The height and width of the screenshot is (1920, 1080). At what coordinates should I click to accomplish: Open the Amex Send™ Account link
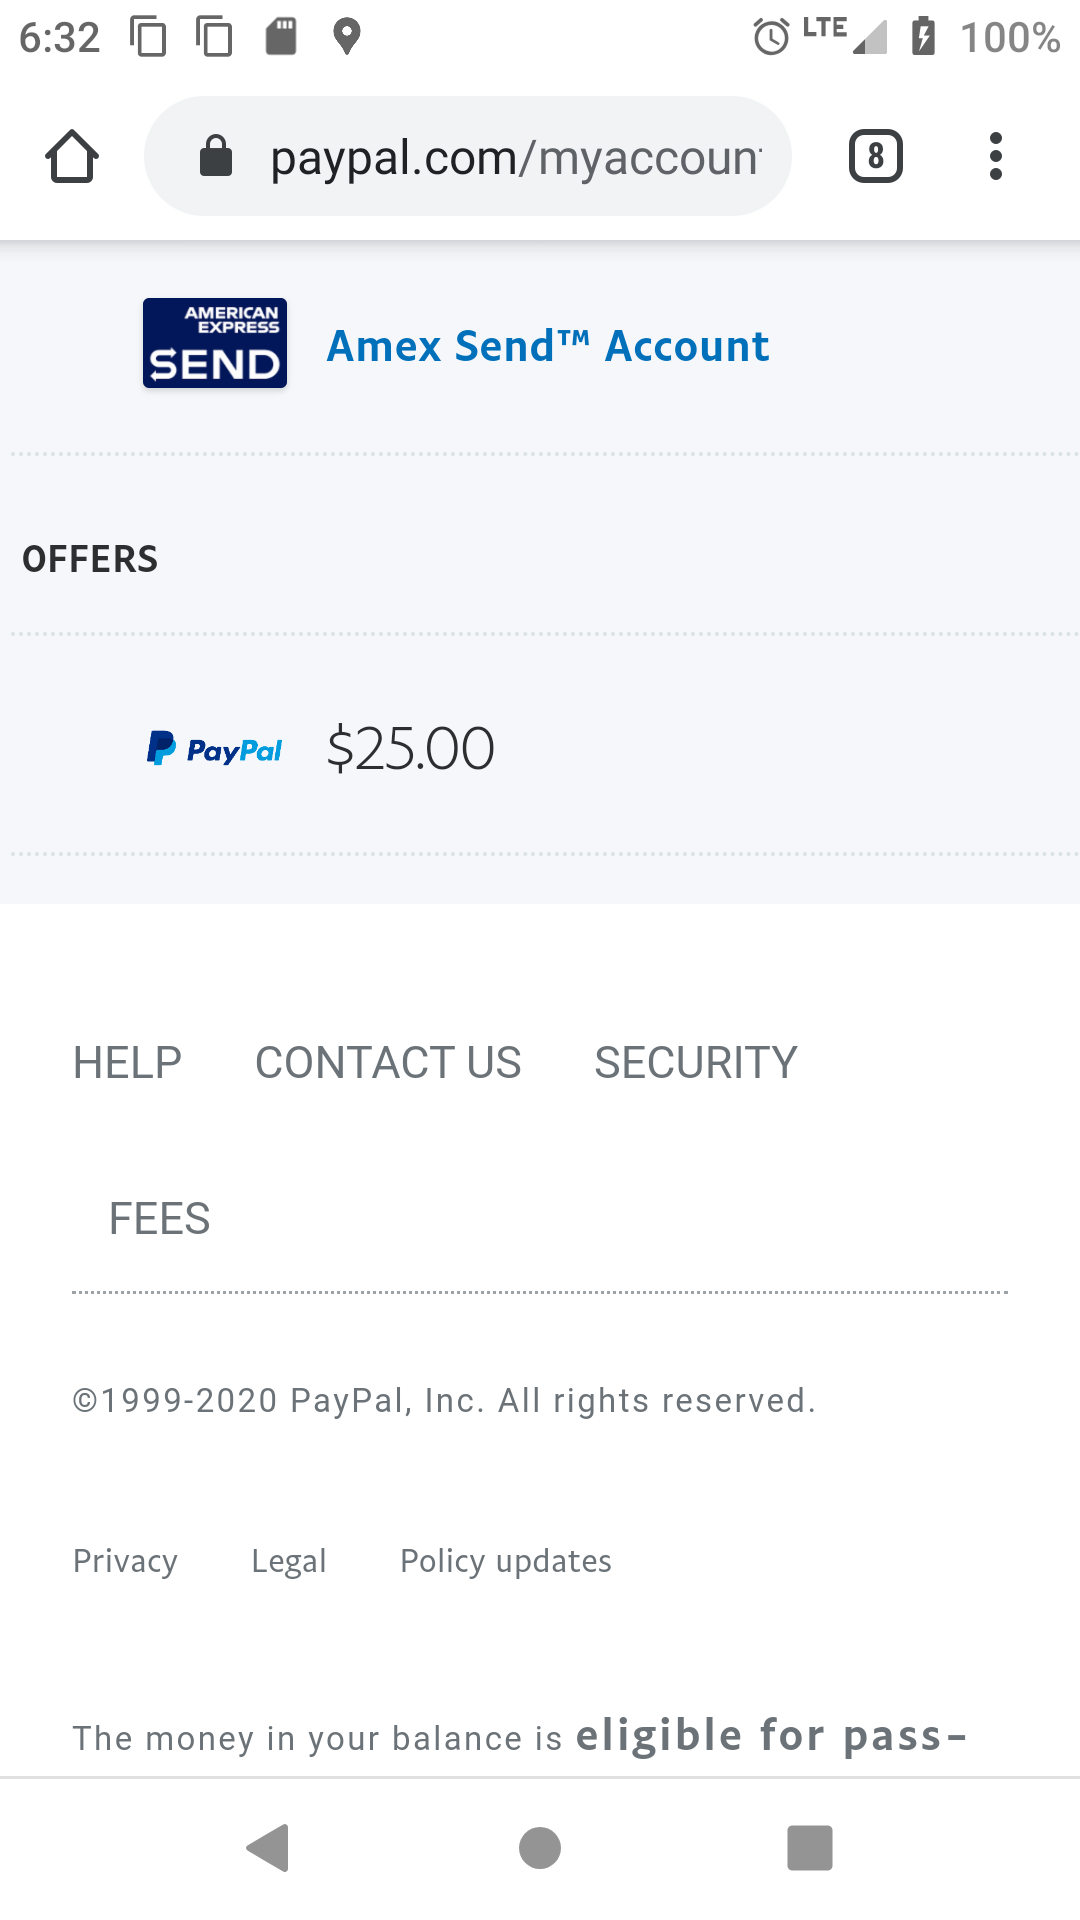(x=548, y=347)
